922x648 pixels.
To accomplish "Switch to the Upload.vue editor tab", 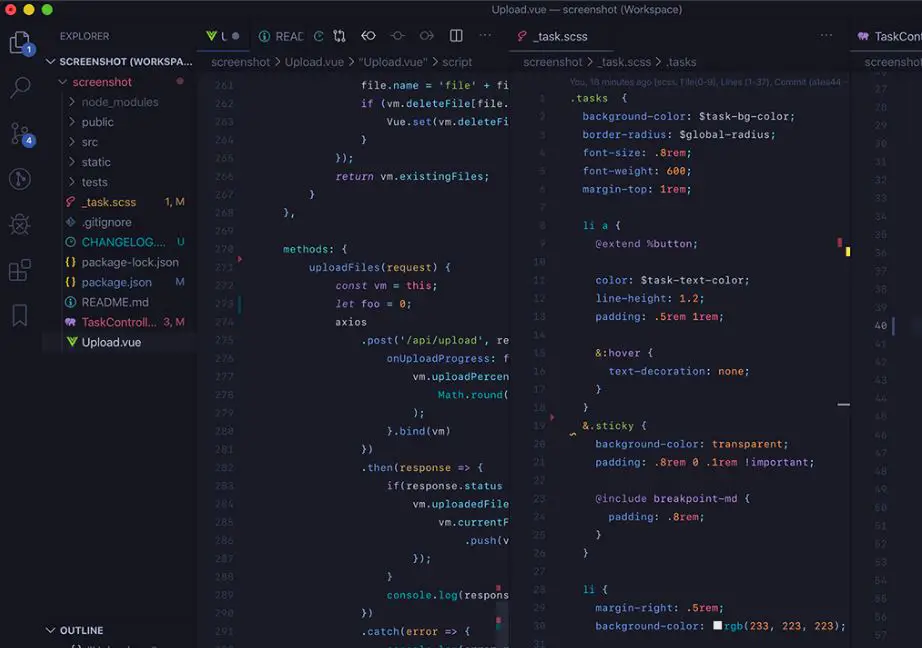I will [222, 36].
